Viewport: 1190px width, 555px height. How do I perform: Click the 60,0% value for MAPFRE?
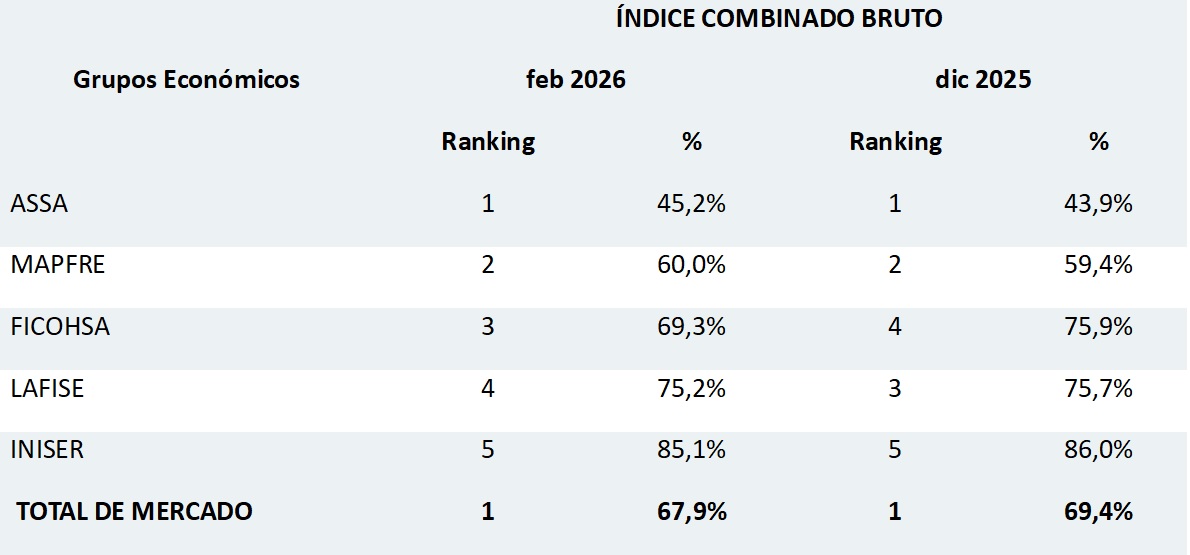pos(692,265)
